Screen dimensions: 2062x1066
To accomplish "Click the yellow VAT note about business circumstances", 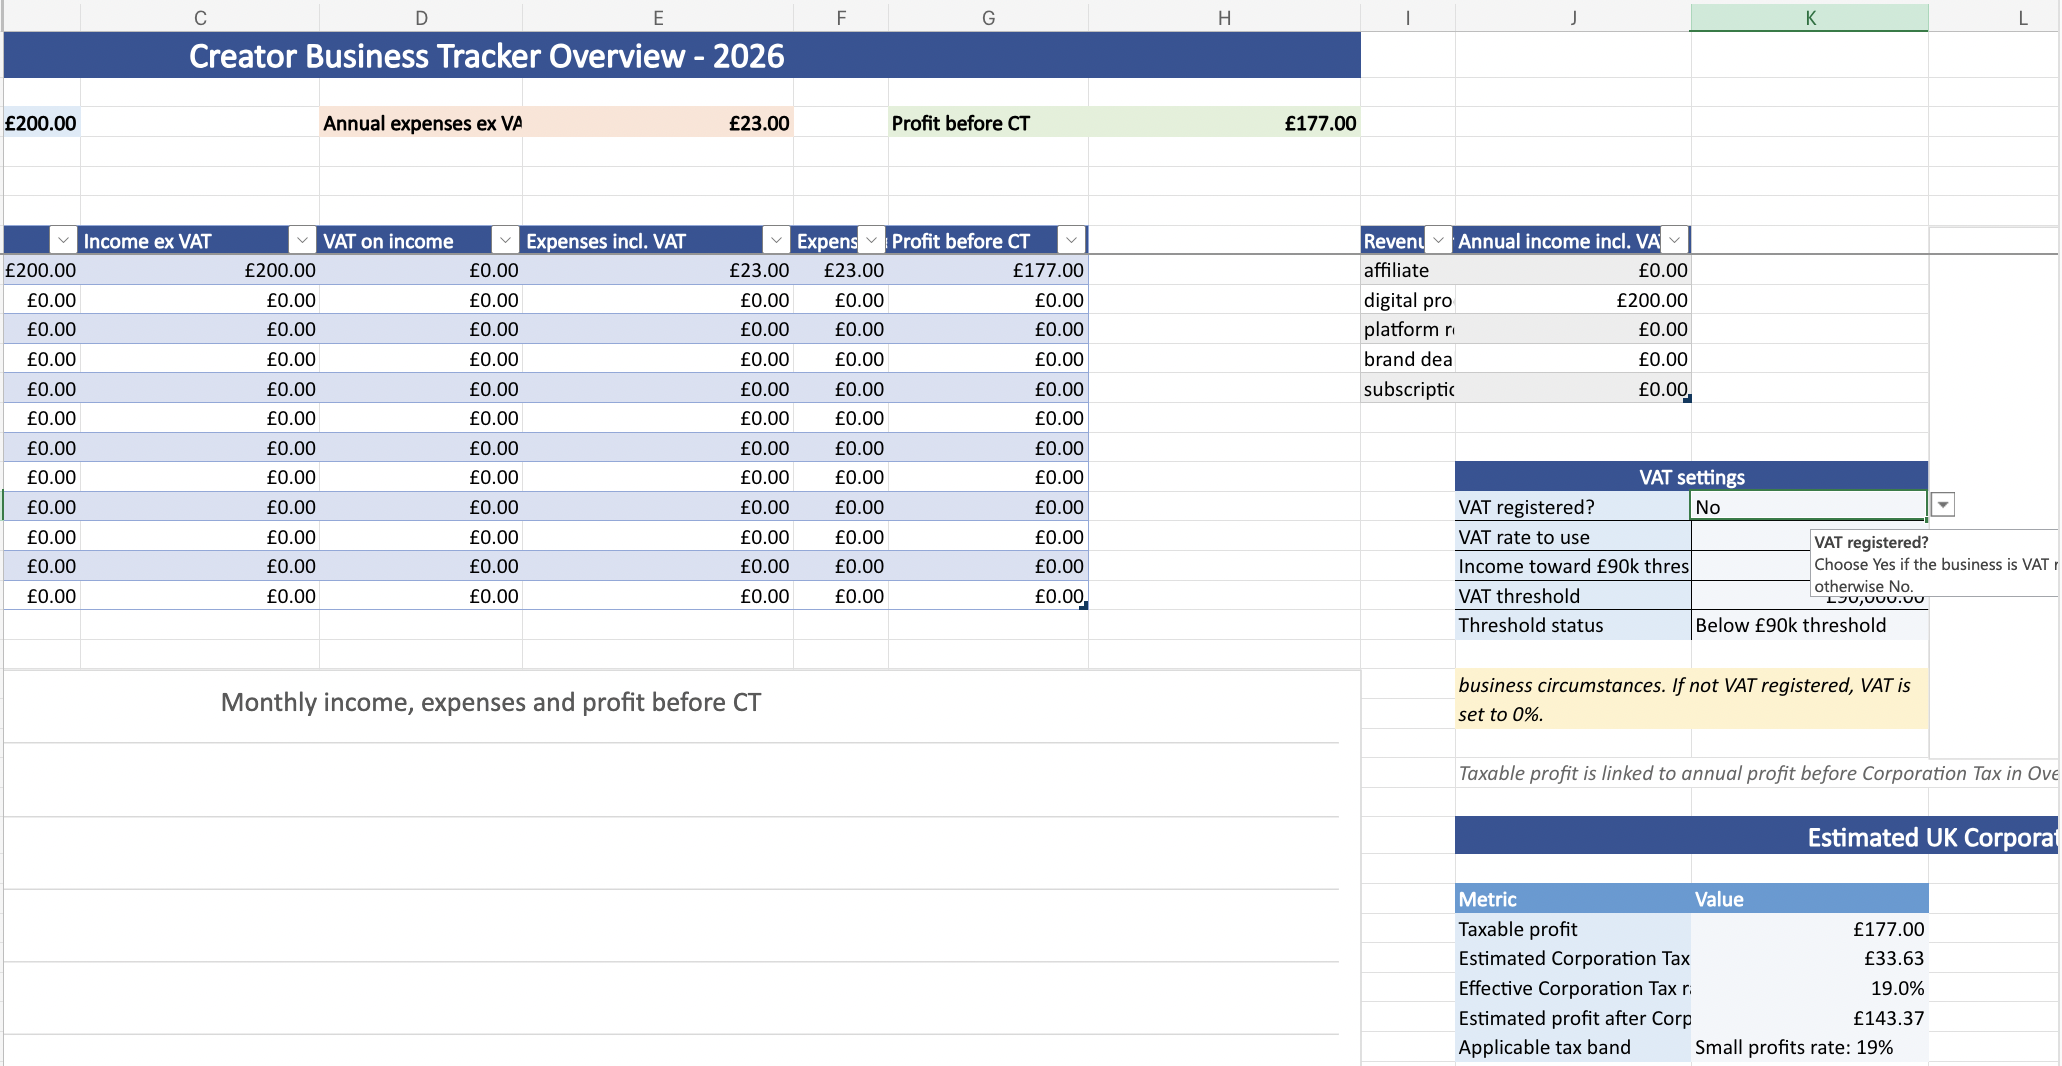I will (1691, 699).
